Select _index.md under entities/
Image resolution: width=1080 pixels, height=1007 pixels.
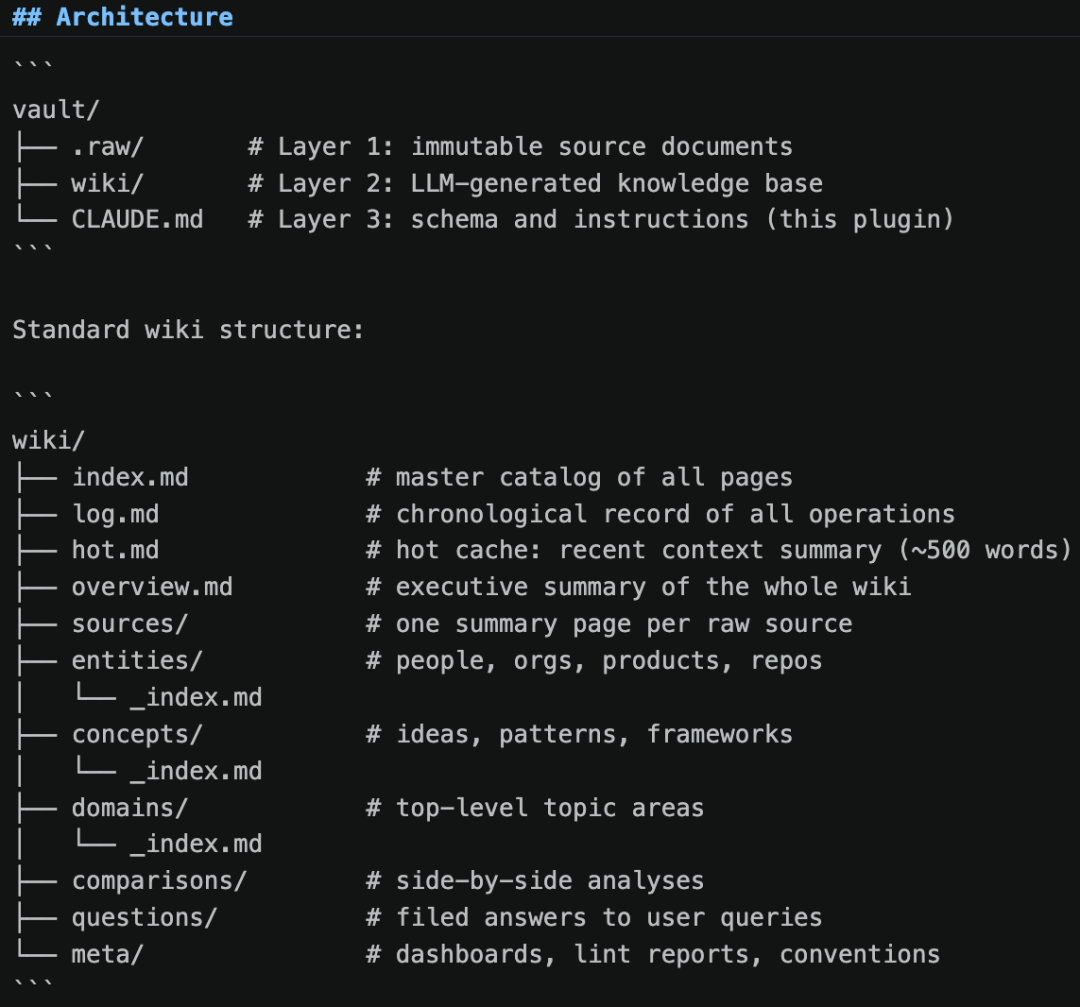pos(196,698)
